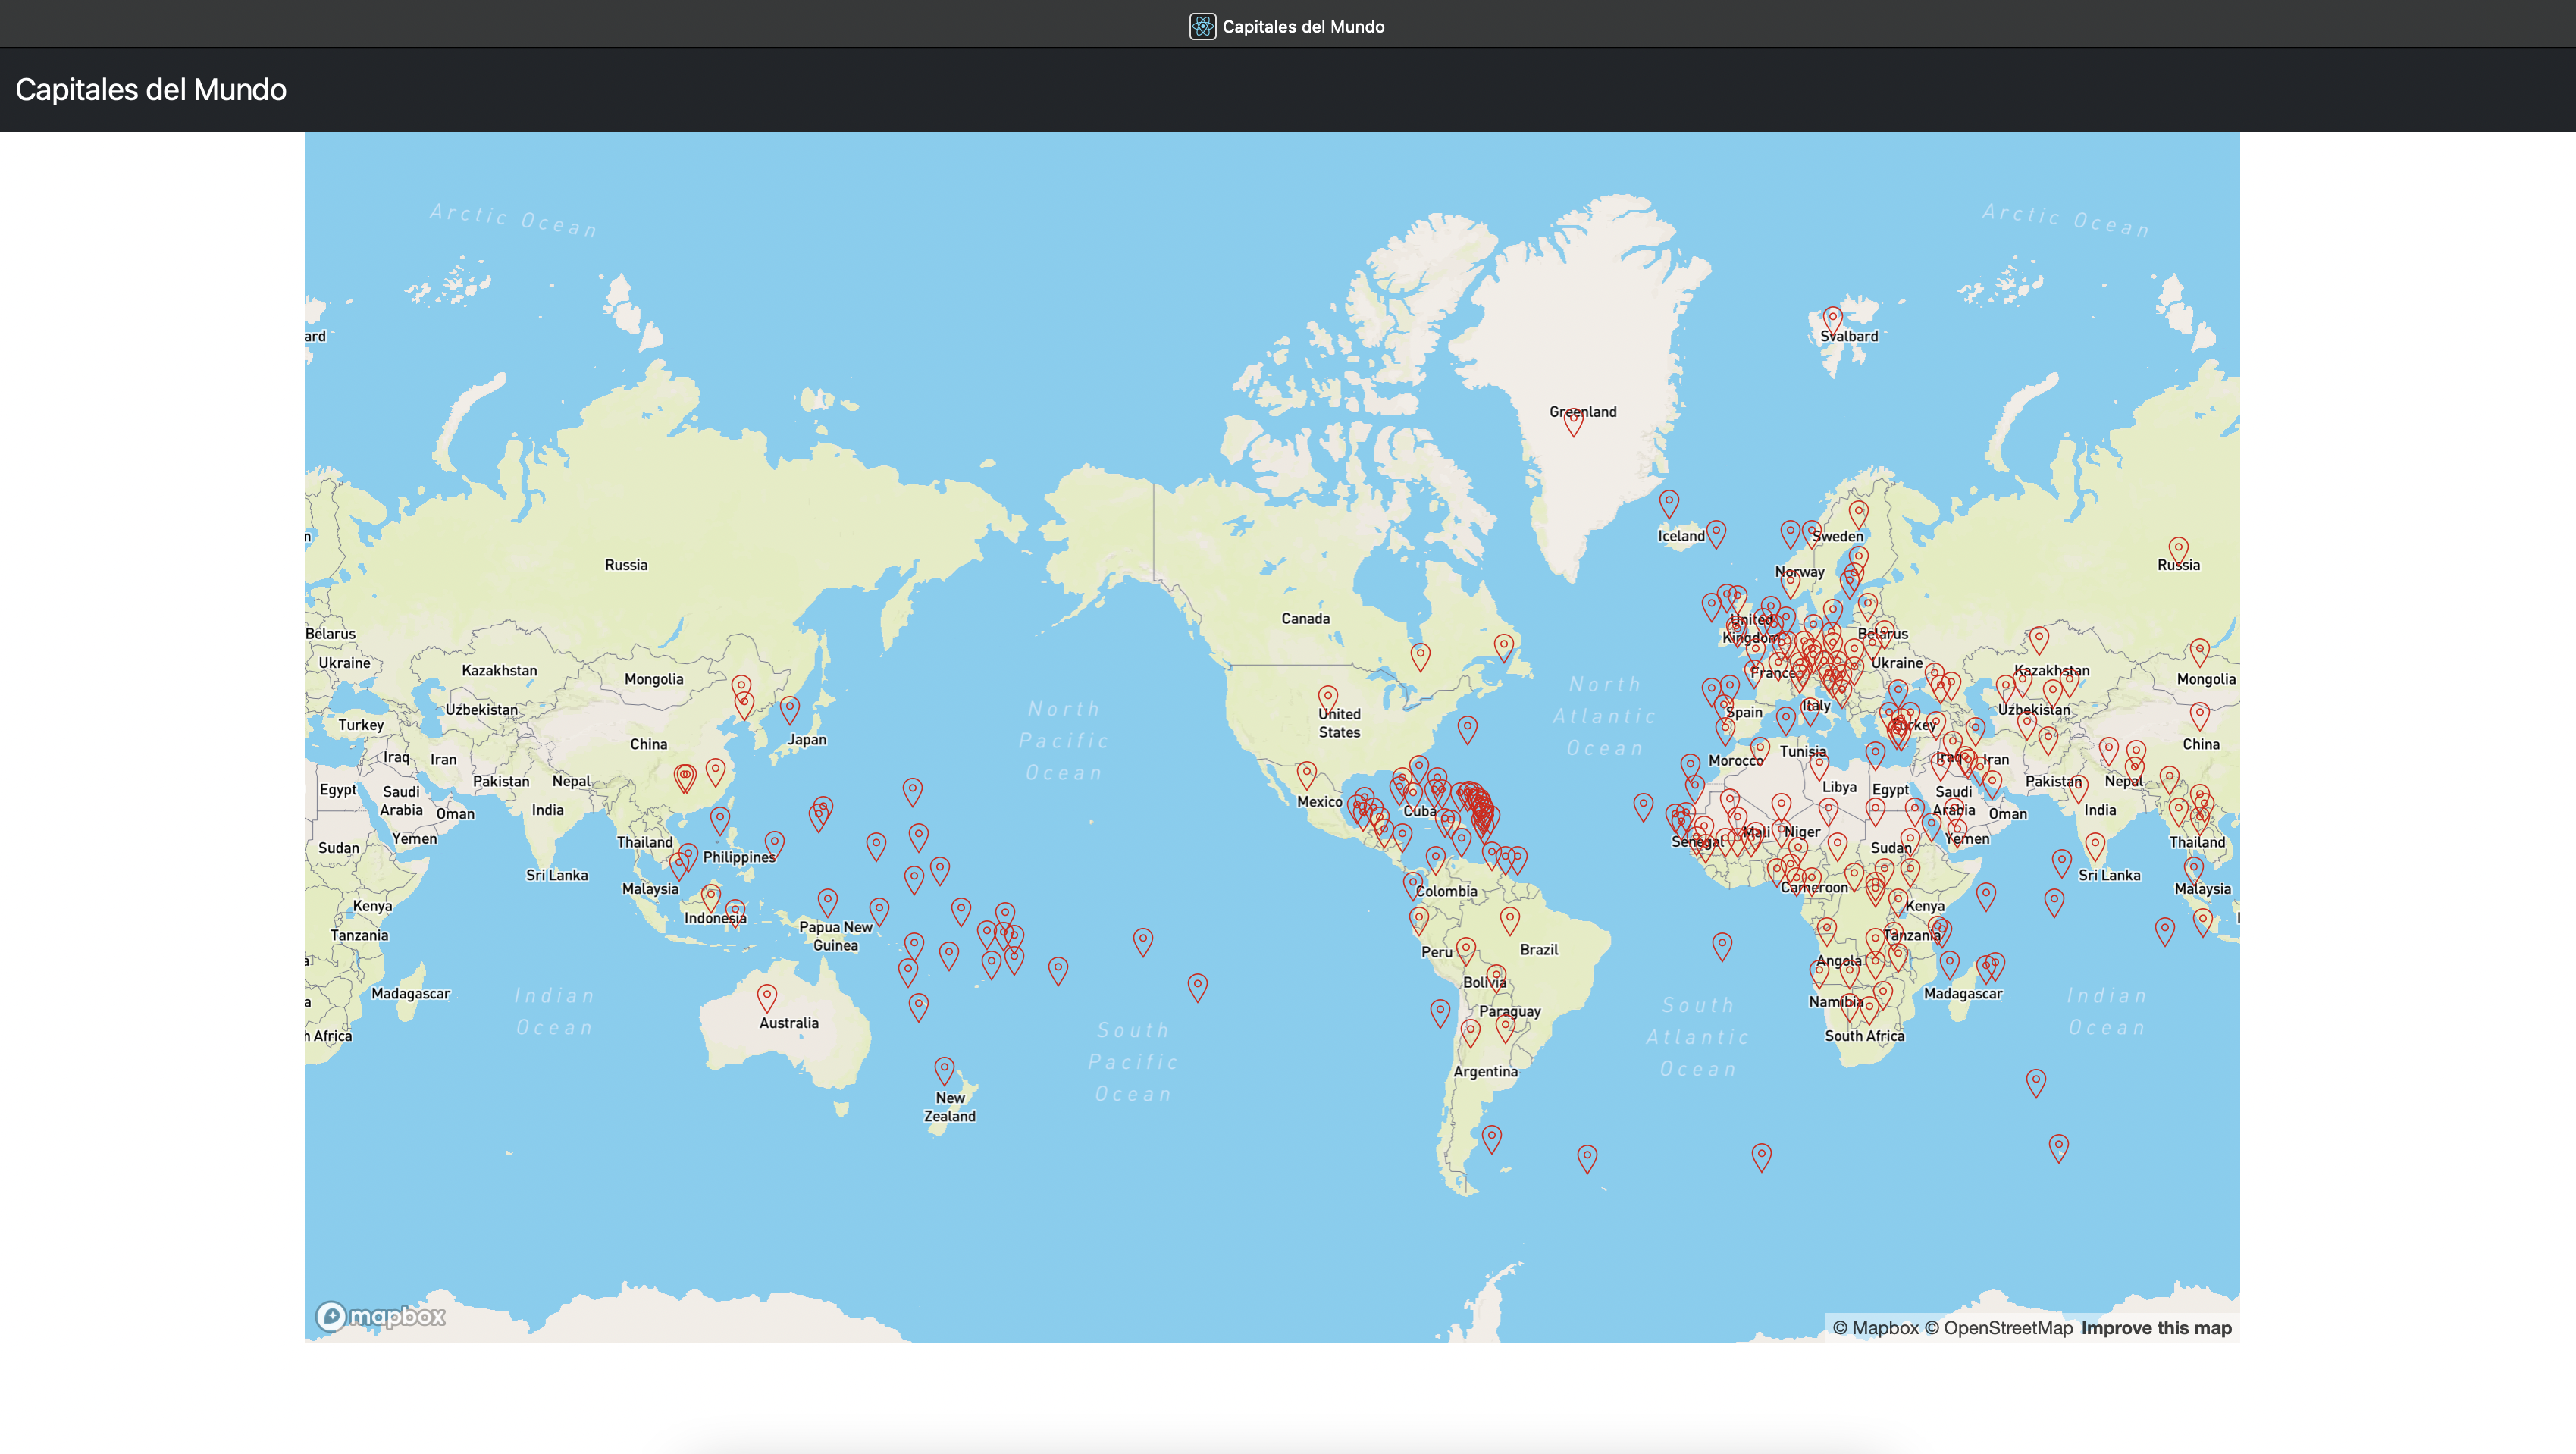Select the marker on Greenland
The height and width of the screenshot is (1454, 2576).
[x=1573, y=422]
